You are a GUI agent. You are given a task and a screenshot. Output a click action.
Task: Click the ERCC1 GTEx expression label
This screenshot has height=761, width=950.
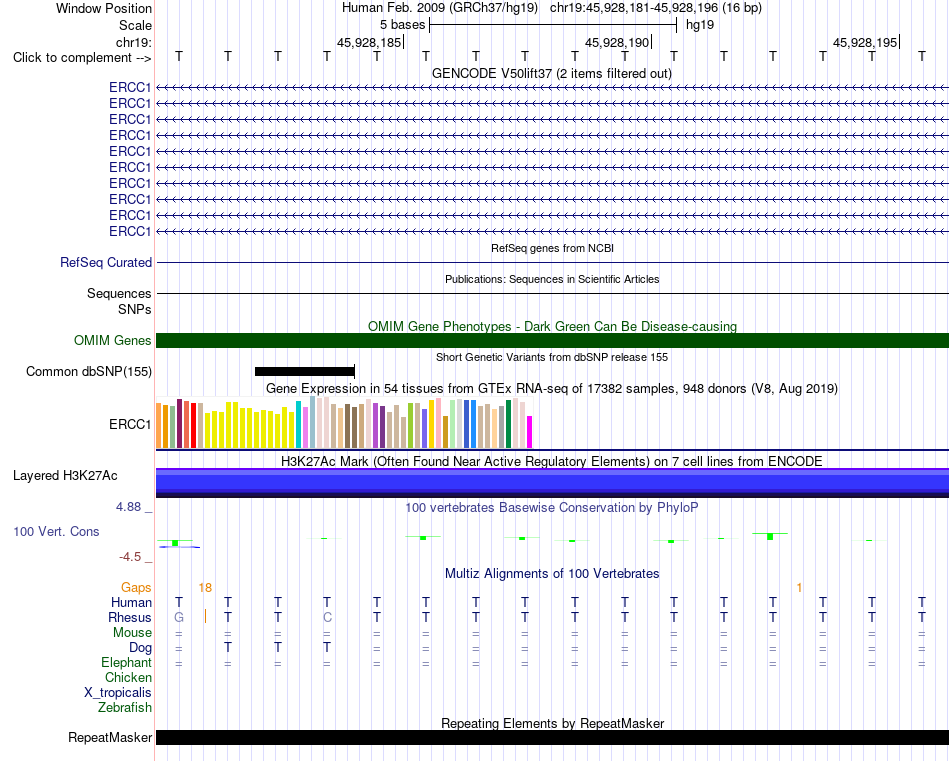coord(130,424)
